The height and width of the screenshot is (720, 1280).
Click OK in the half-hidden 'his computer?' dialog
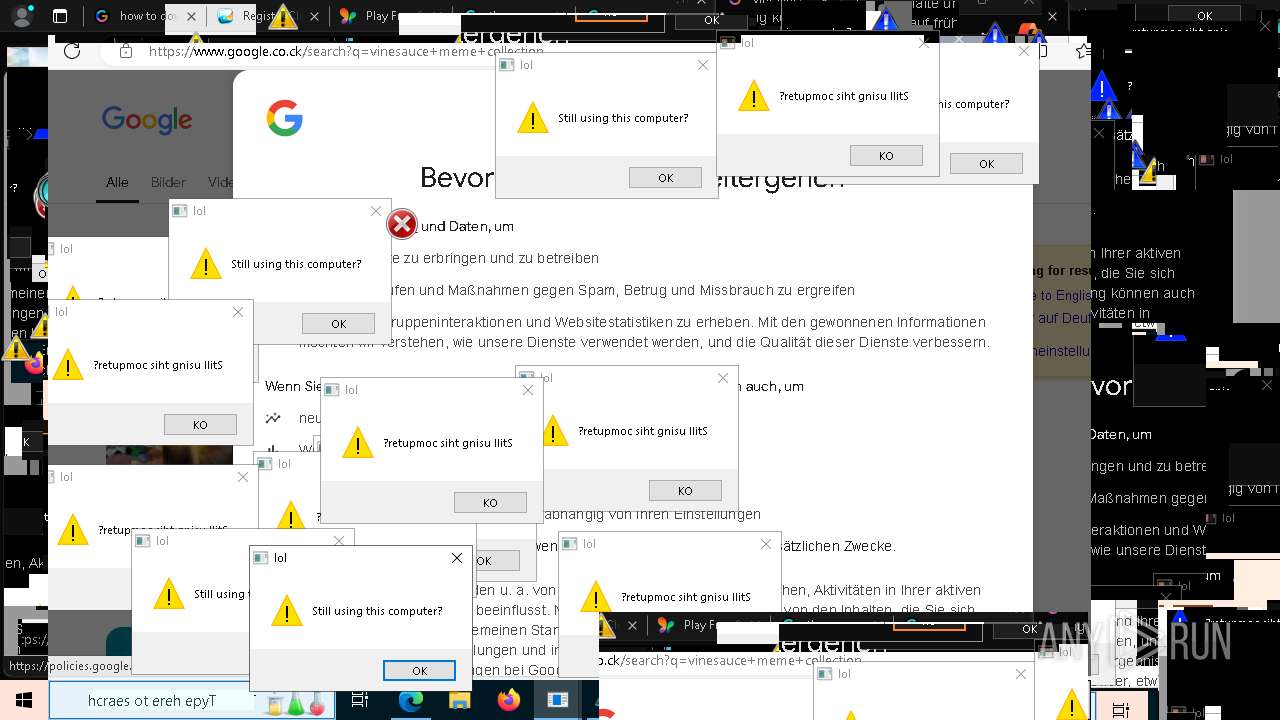986,164
